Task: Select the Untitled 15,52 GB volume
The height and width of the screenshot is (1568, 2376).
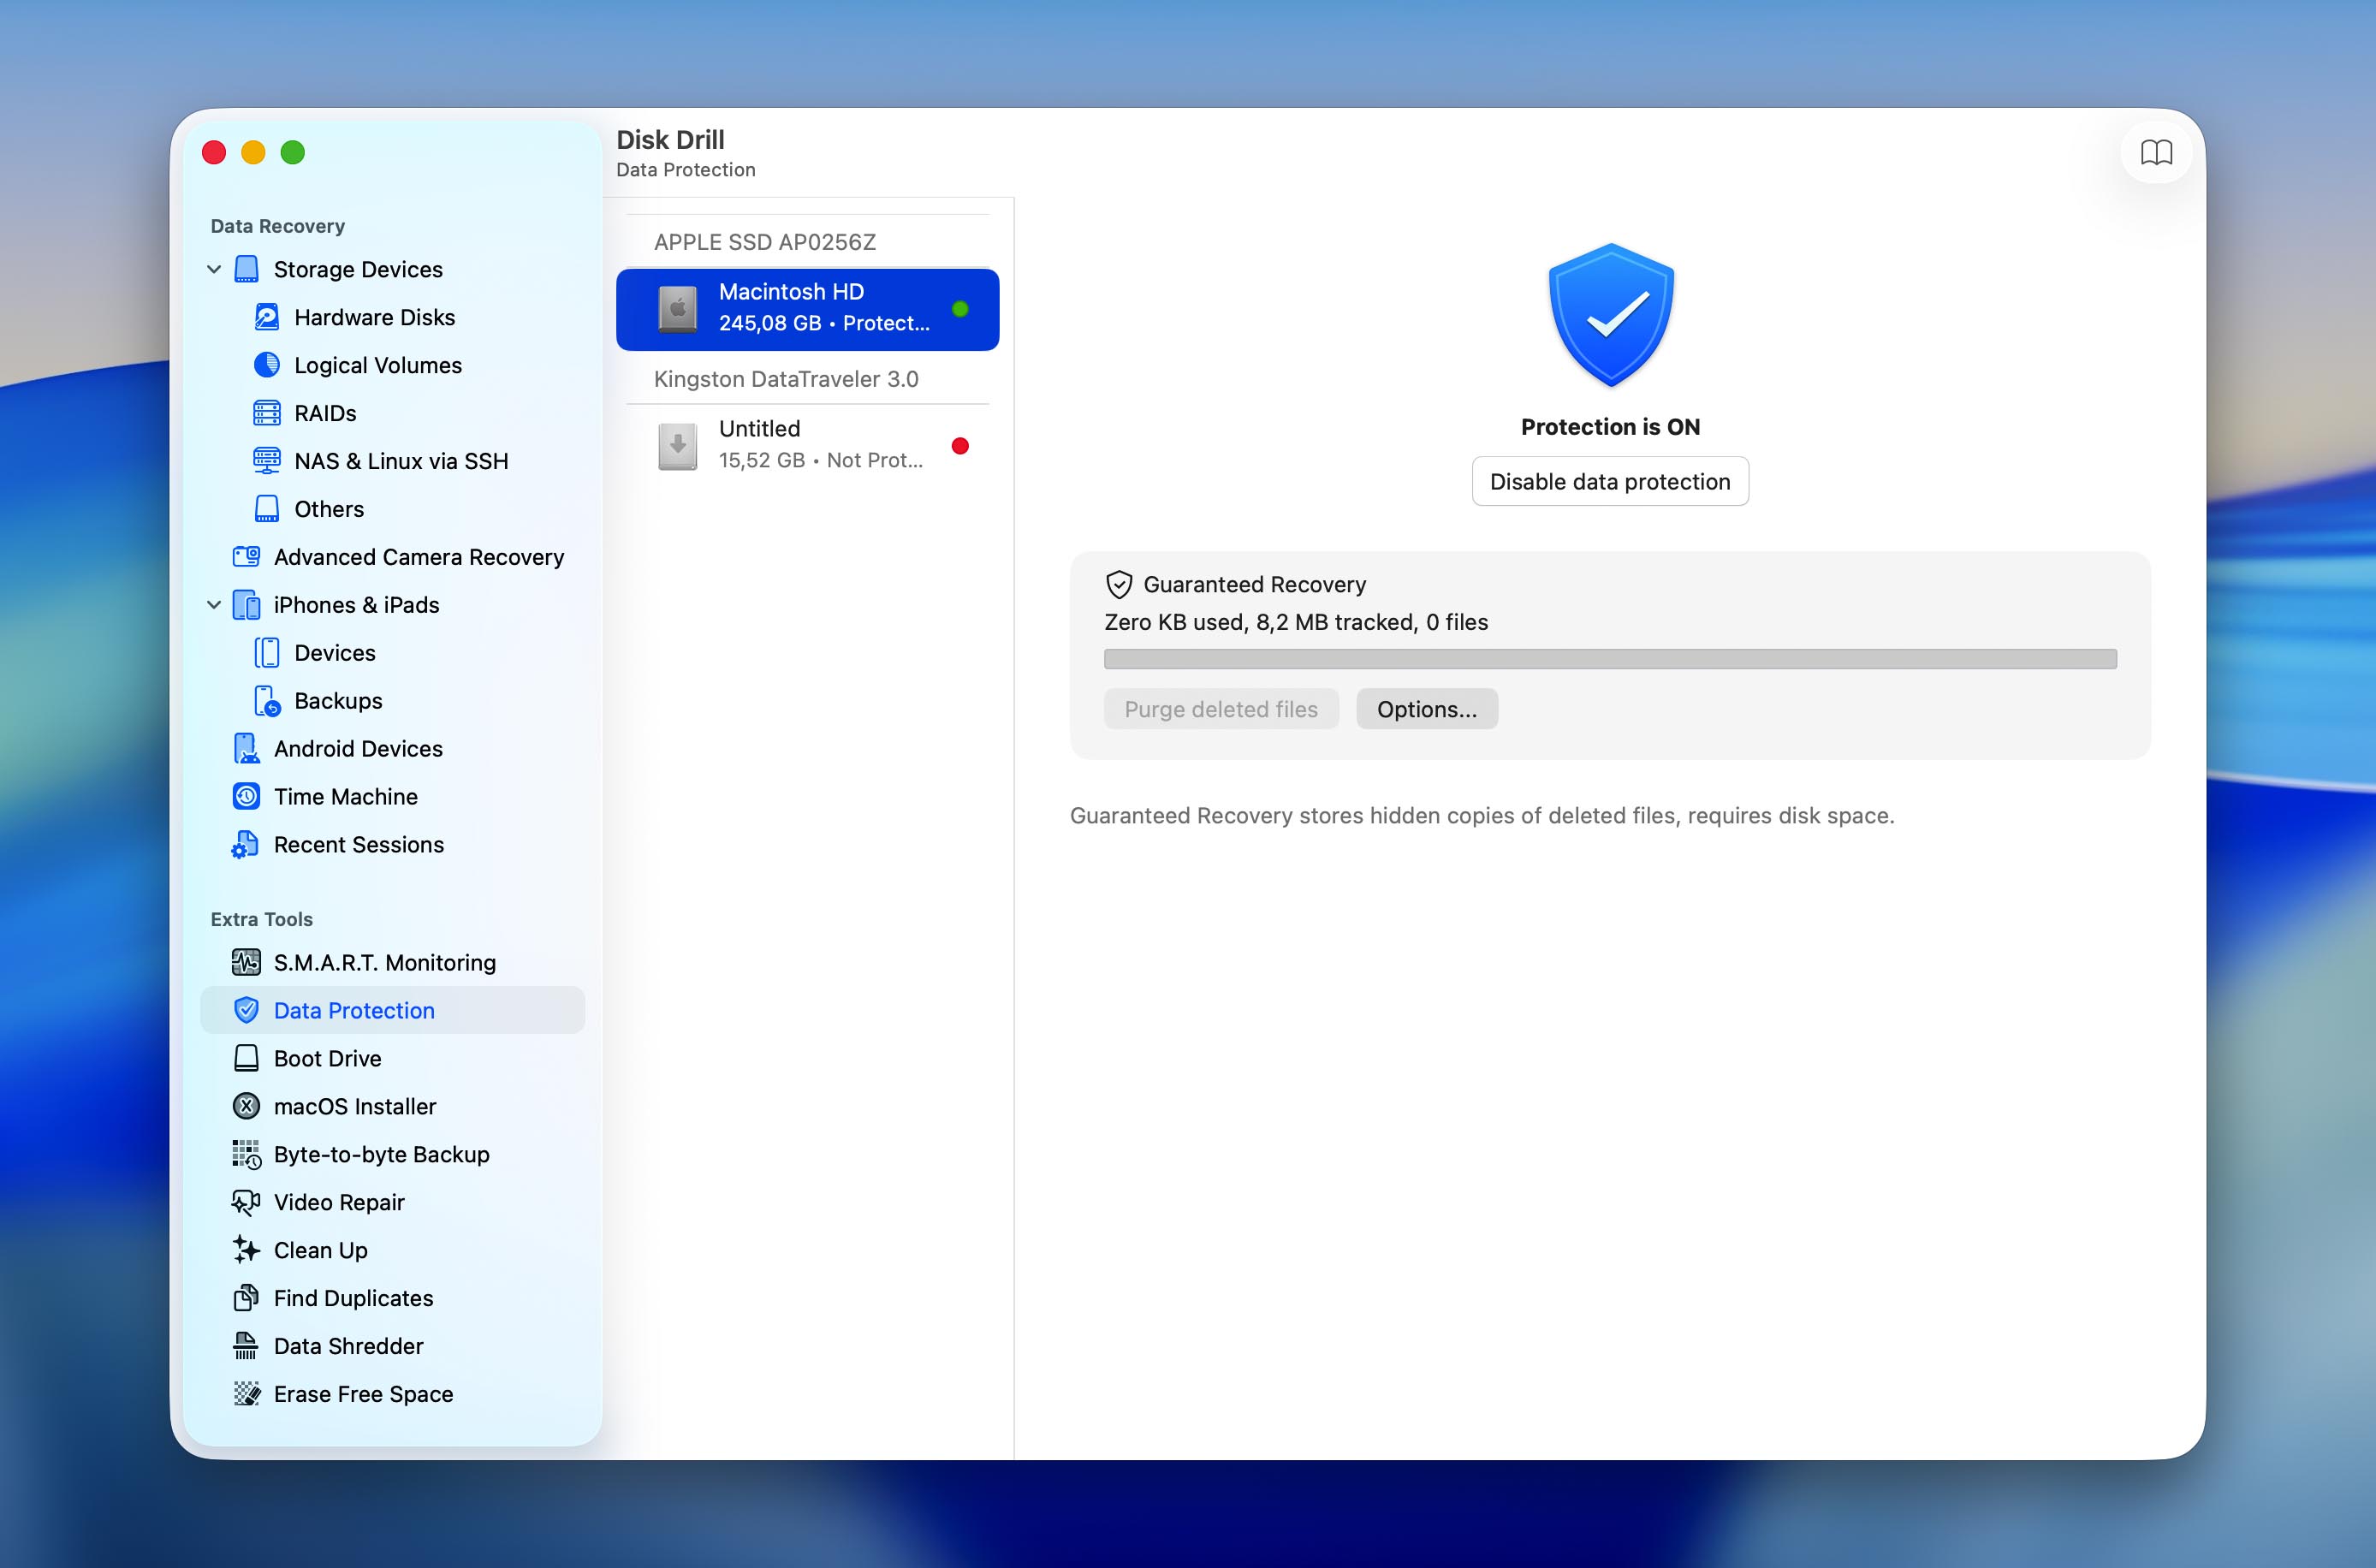Action: point(807,446)
